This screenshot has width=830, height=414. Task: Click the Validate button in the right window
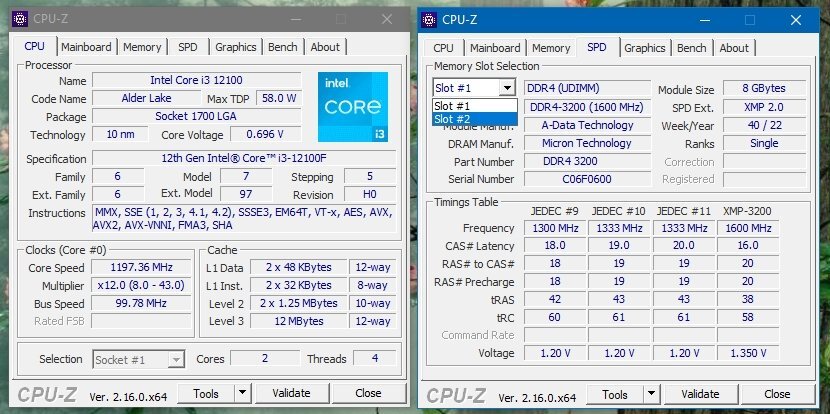point(700,394)
